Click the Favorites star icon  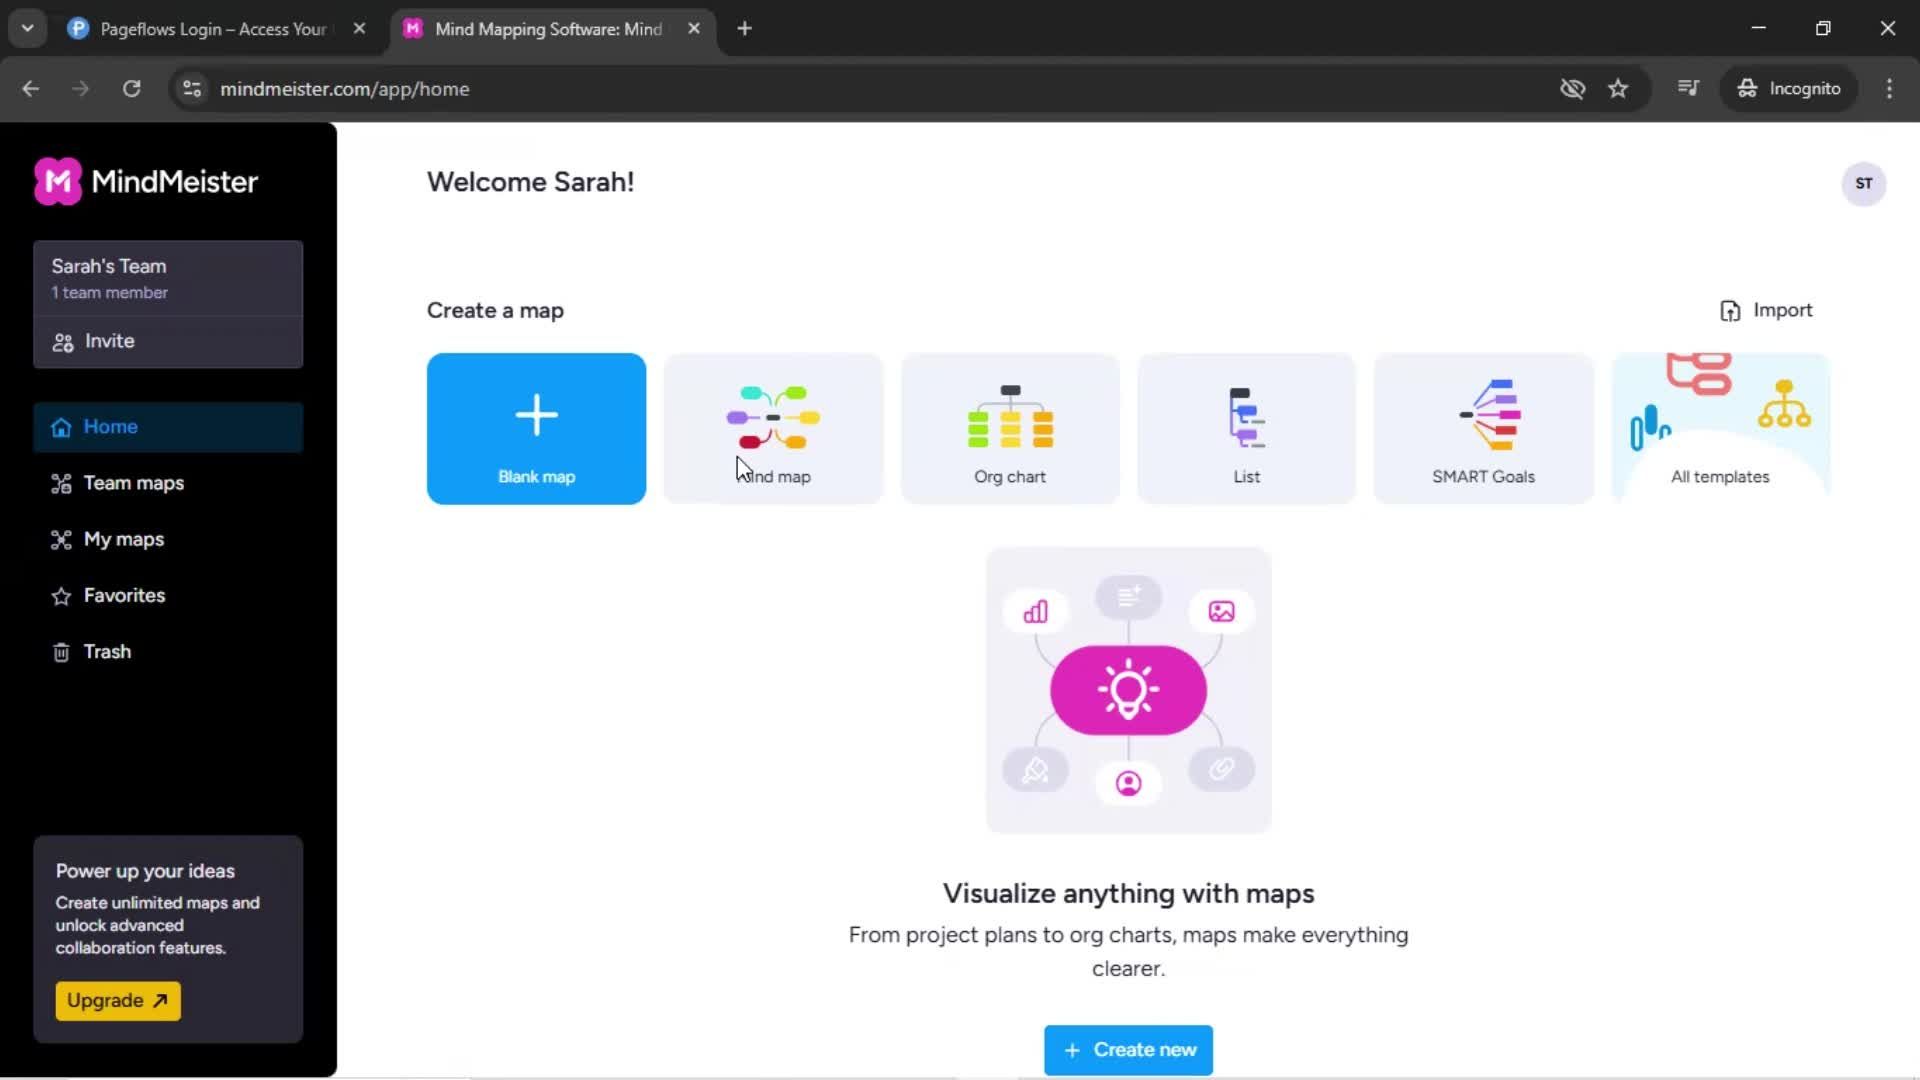[61, 596]
